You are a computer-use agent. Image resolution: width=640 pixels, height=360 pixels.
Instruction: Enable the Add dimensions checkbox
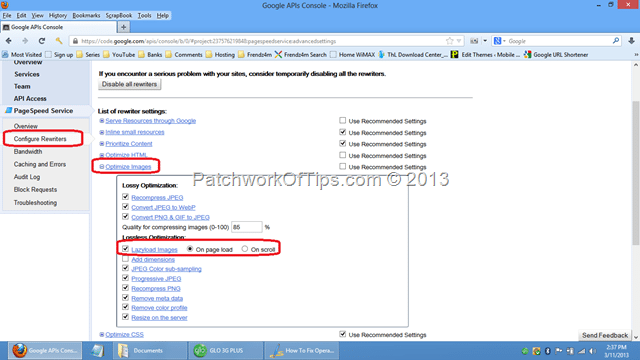pos(125,259)
